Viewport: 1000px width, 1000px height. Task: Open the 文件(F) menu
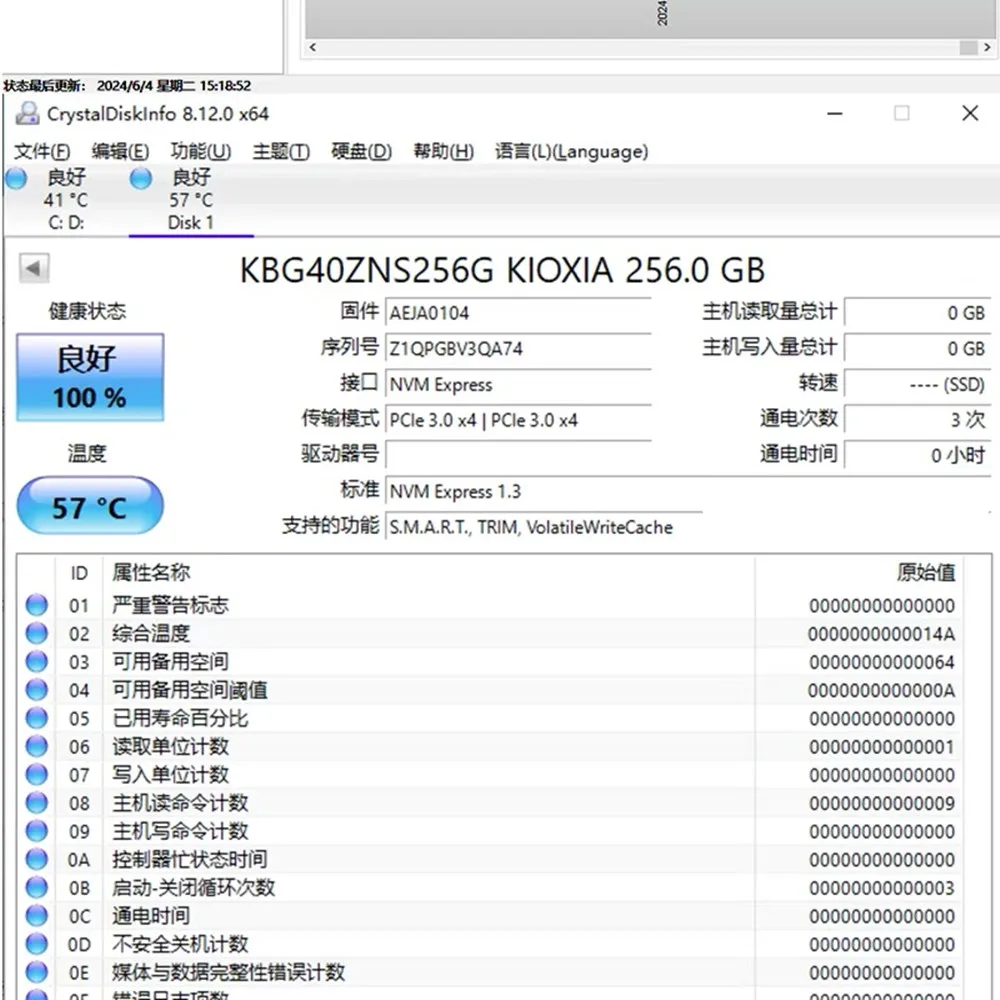[x=42, y=152]
